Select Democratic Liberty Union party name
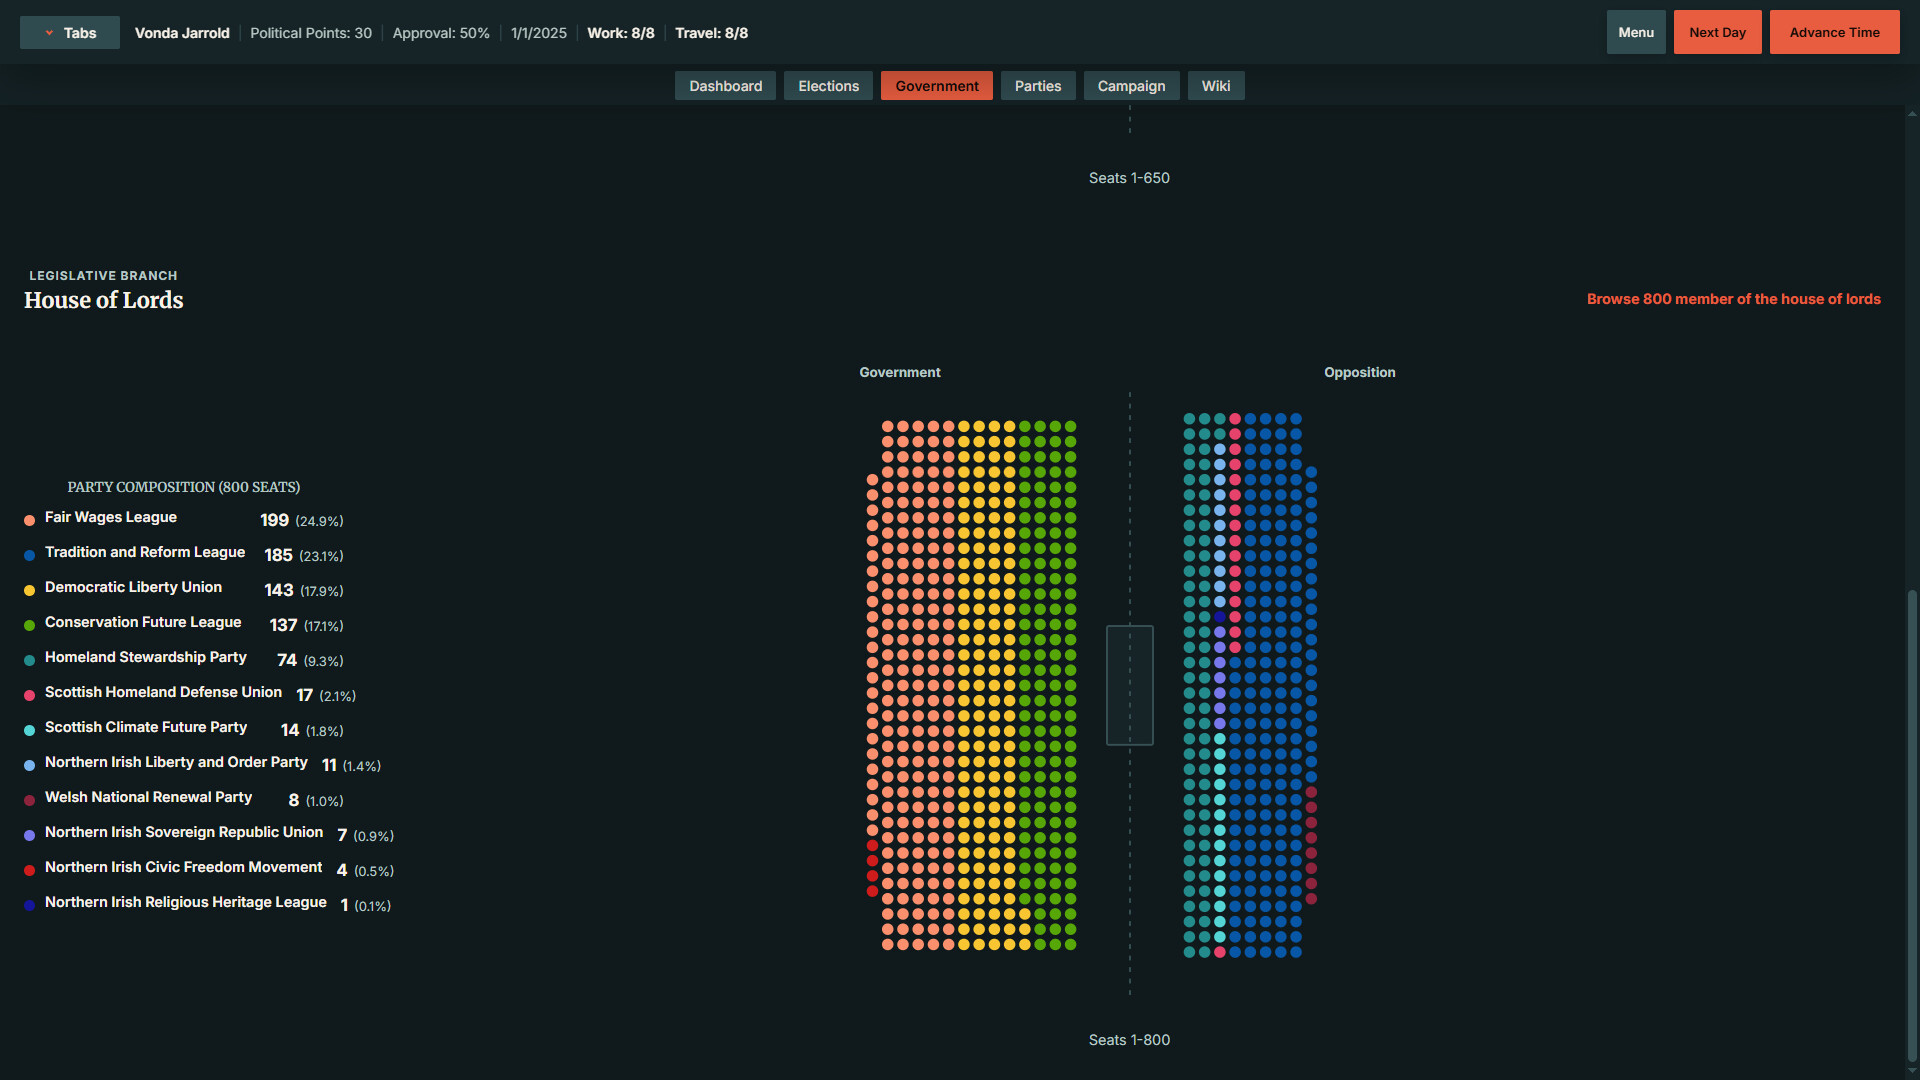Viewport: 1920px width, 1080px height. (x=133, y=587)
